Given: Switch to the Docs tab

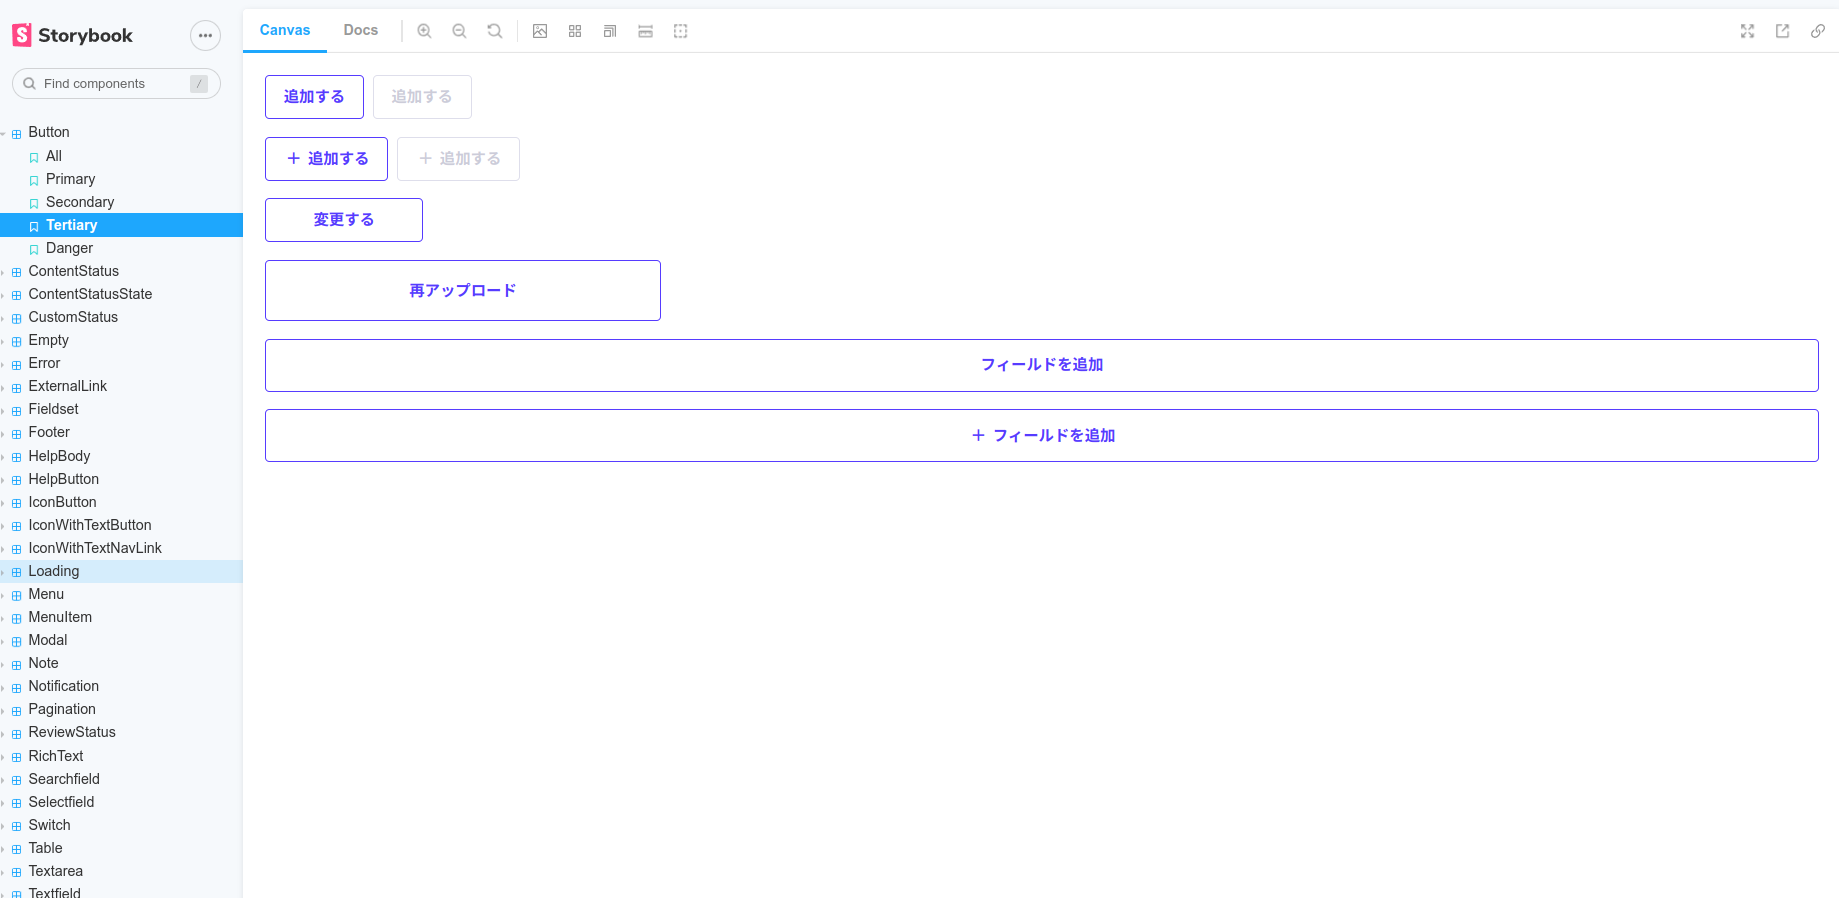Looking at the screenshot, I should pos(360,30).
